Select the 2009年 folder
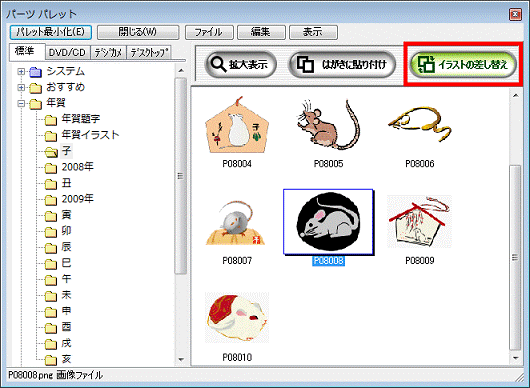This screenshot has height=388, width=530. coord(69,199)
